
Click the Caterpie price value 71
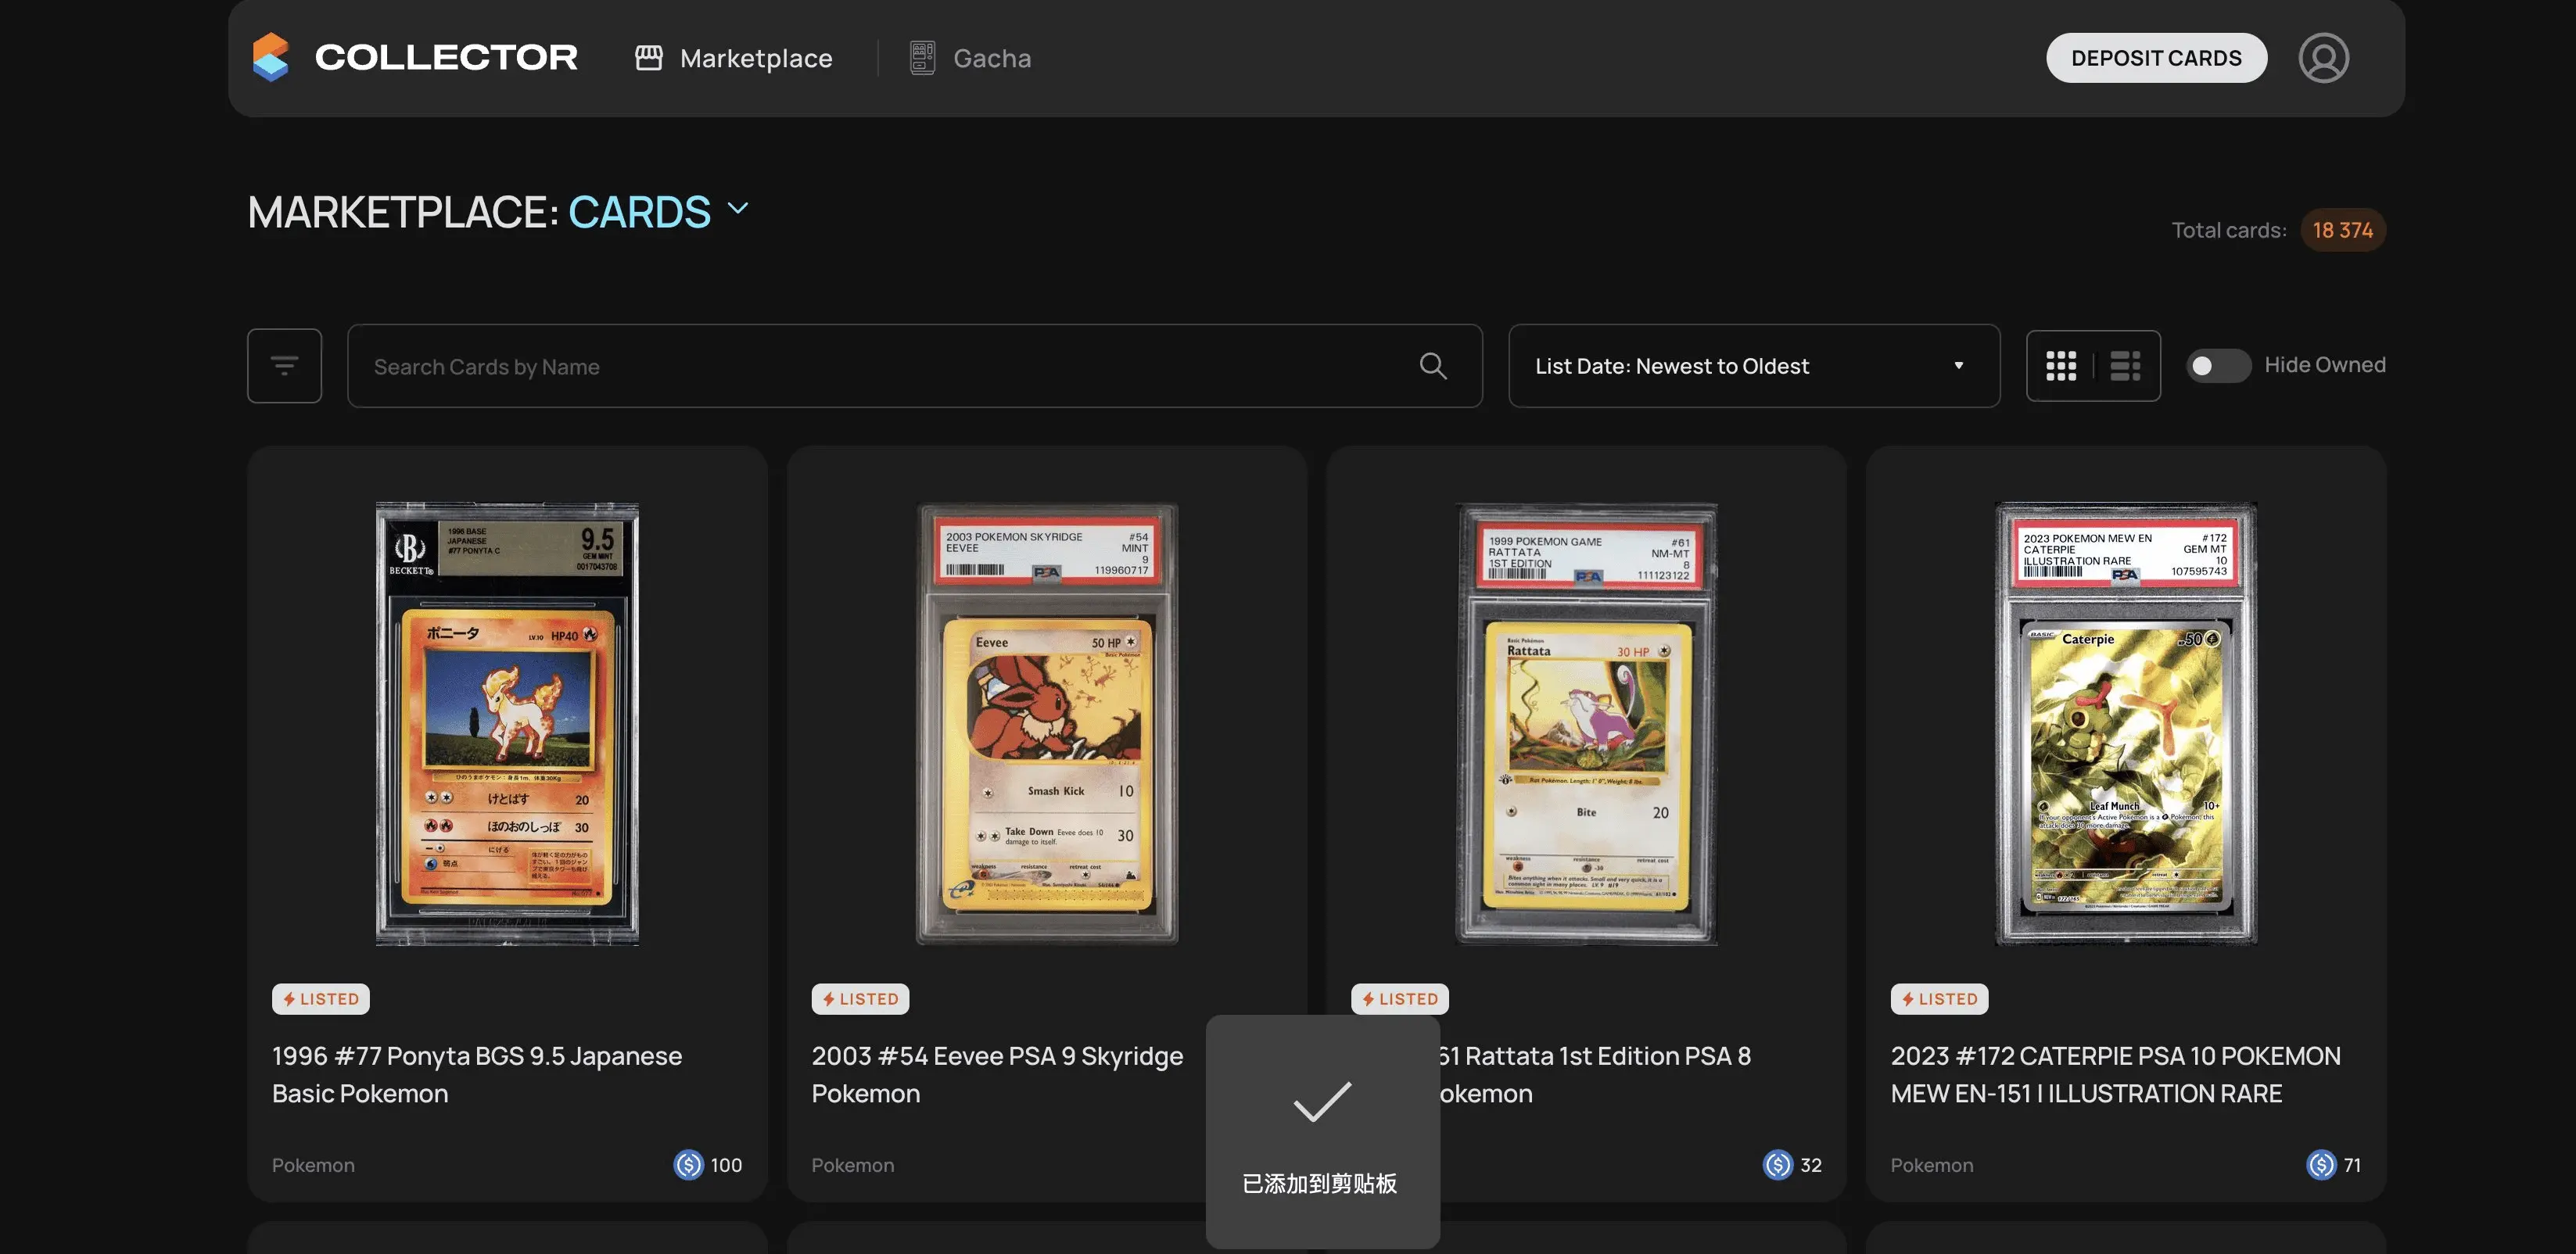[2352, 1166]
